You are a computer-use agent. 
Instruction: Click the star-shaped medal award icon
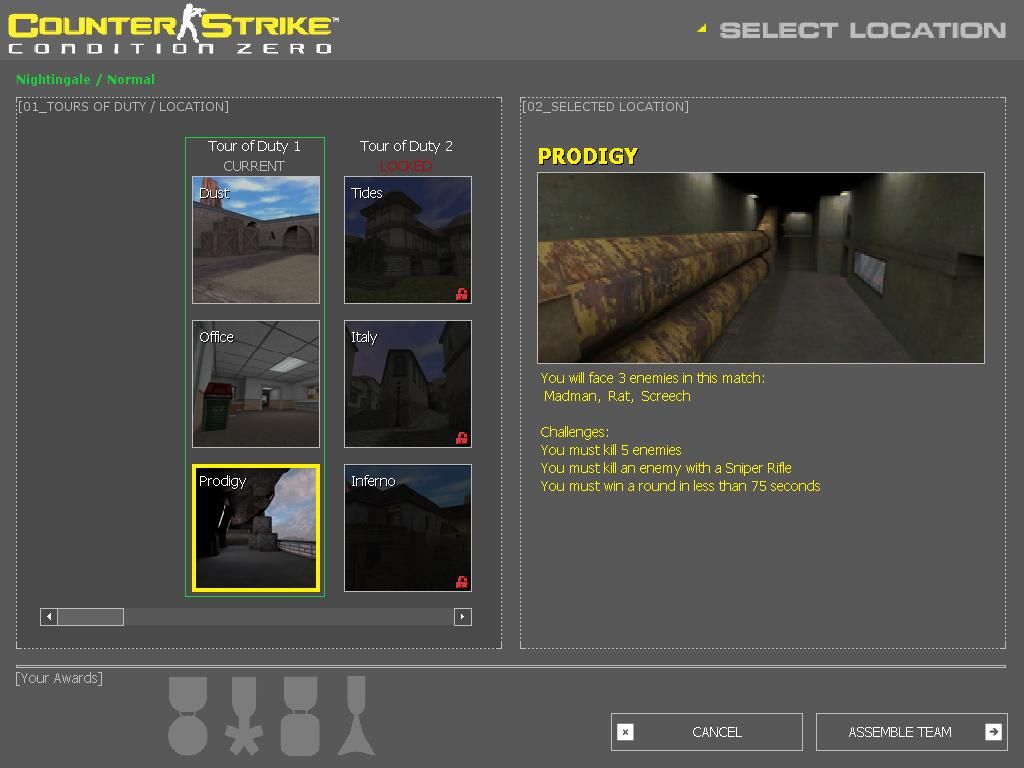click(x=243, y=716)
